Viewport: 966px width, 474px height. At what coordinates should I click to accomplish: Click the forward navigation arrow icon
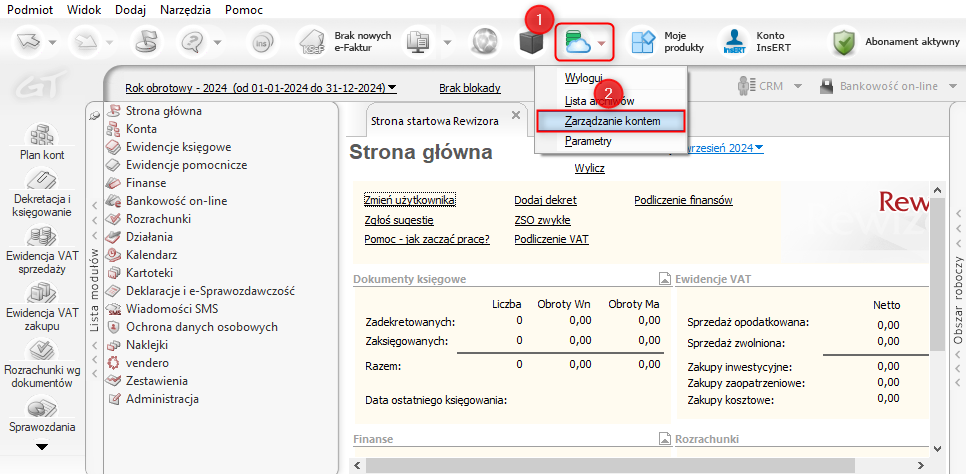86,43
